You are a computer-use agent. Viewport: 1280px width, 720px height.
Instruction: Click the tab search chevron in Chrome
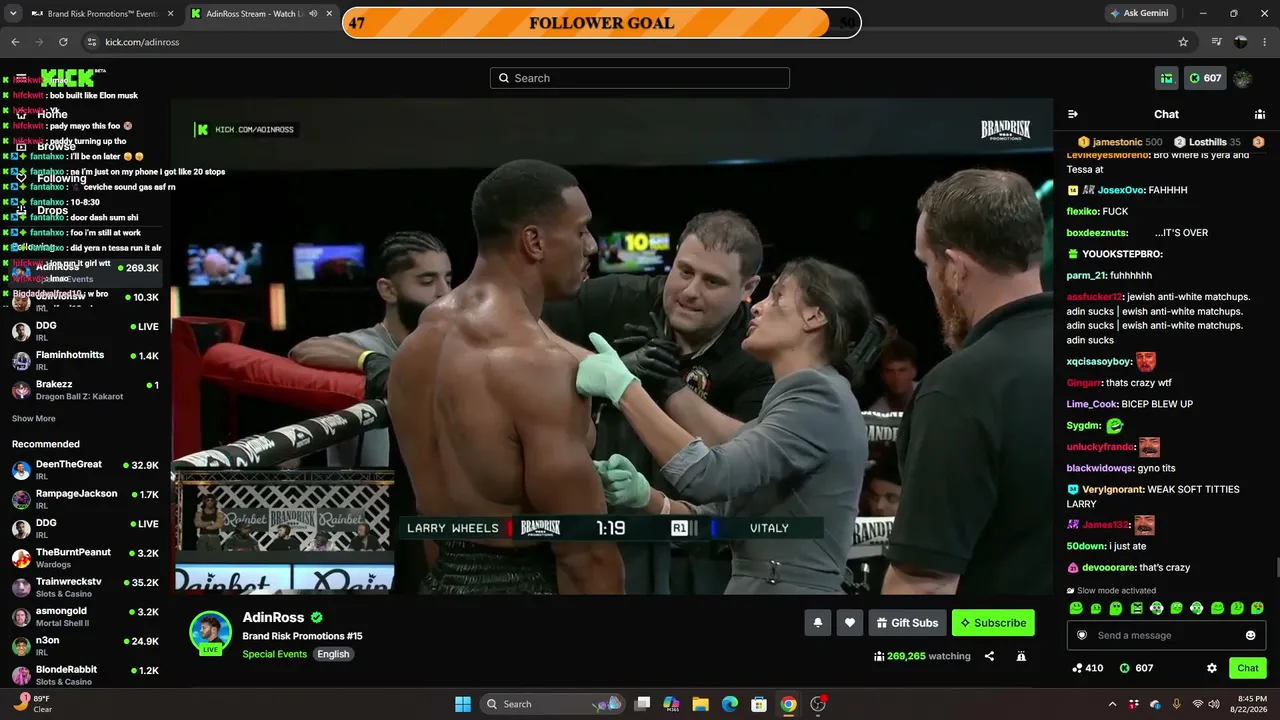click(11, 13)
